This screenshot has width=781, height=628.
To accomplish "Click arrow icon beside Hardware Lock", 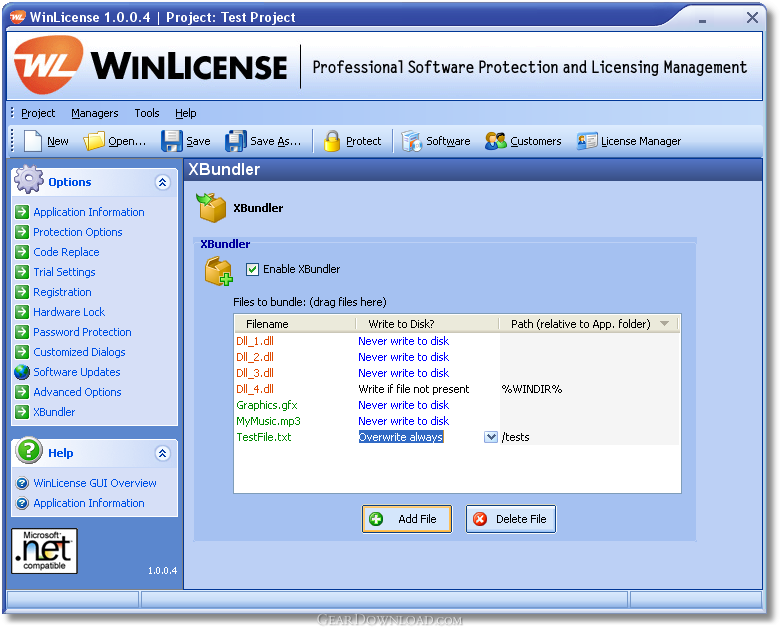I will pos(22,312).
